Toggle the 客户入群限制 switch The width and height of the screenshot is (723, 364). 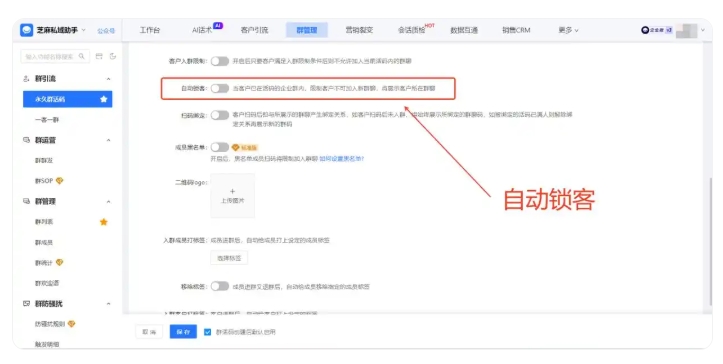click(x=220, y=61)
